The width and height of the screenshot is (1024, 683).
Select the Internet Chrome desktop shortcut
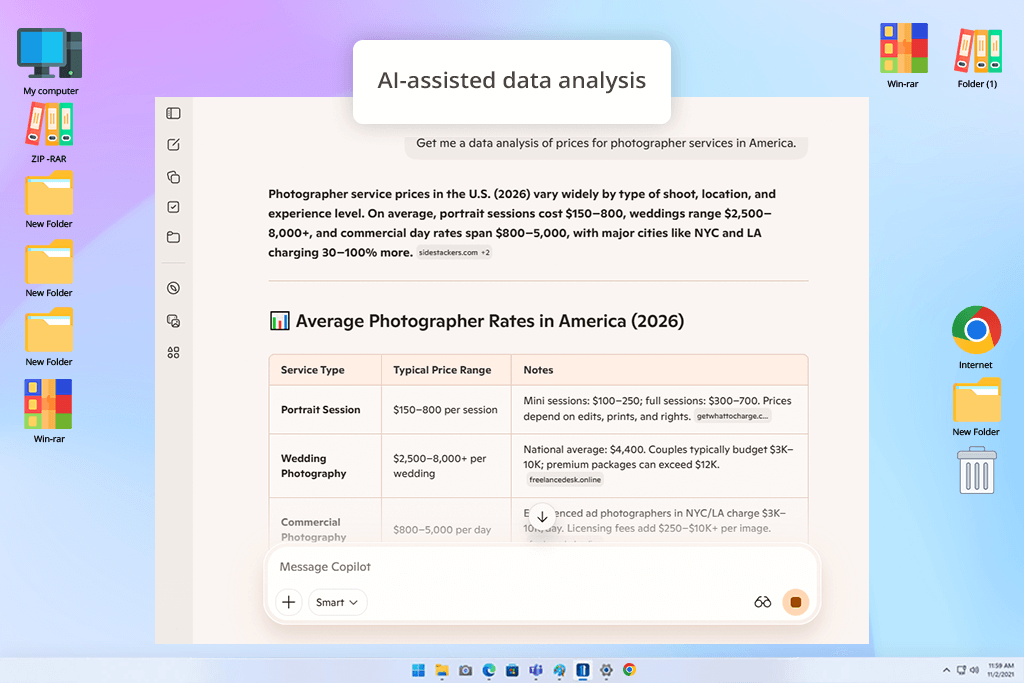point(976,338)
